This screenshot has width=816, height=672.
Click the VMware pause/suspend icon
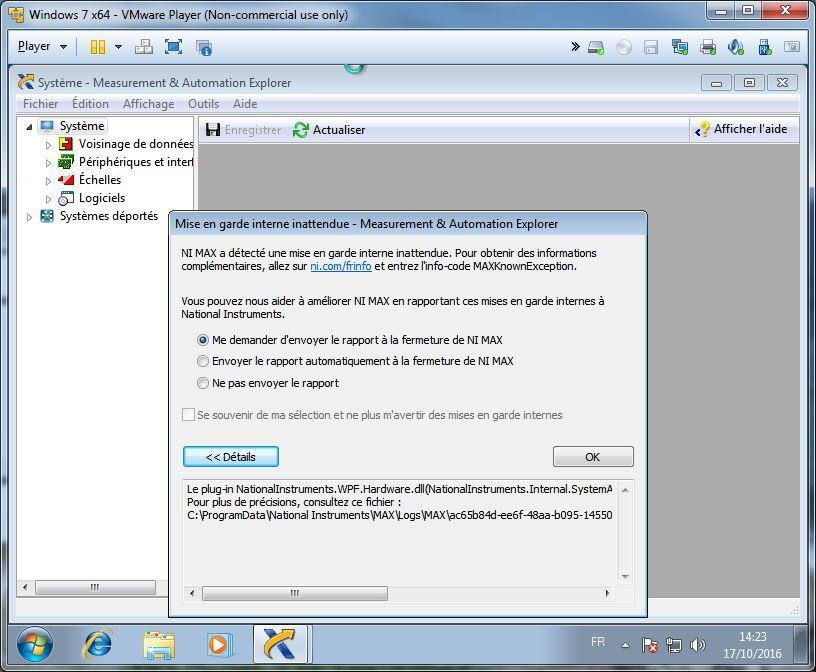pos(97,47)
